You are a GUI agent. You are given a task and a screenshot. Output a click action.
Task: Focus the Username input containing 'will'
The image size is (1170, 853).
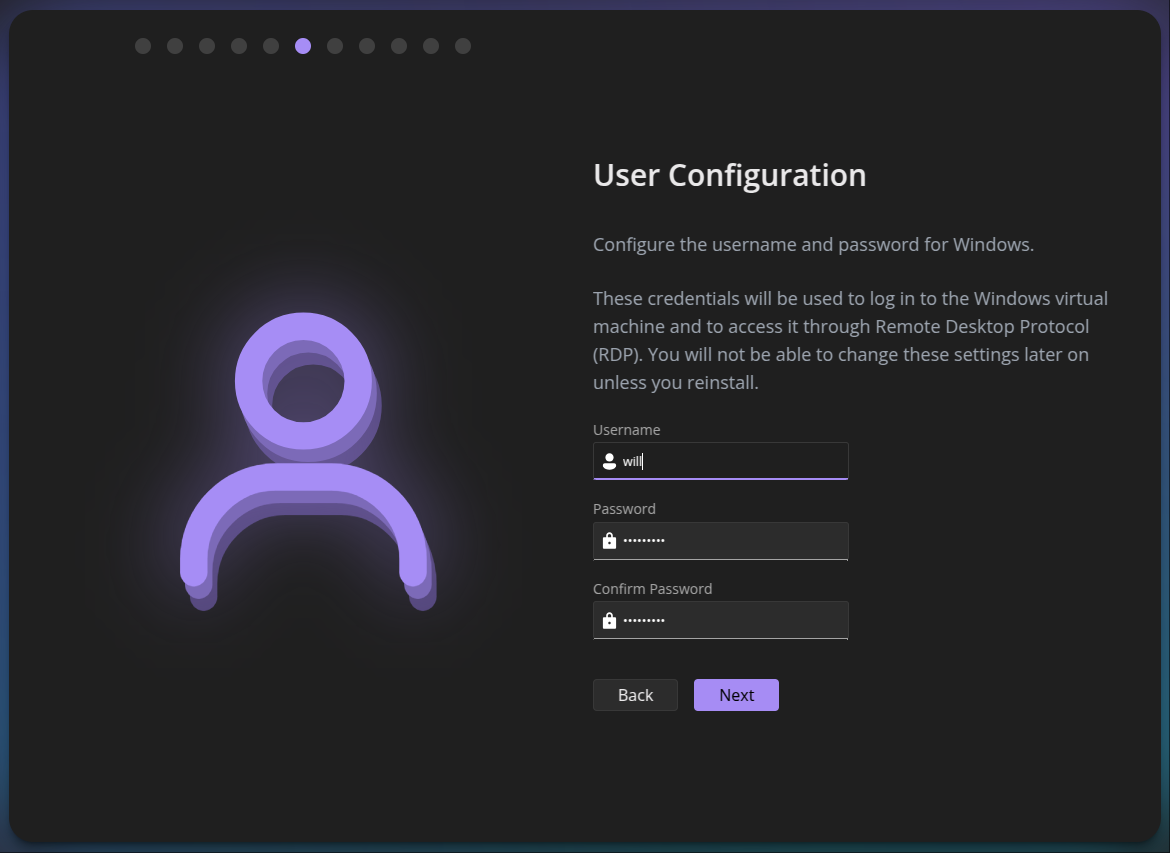click(732, 461)
